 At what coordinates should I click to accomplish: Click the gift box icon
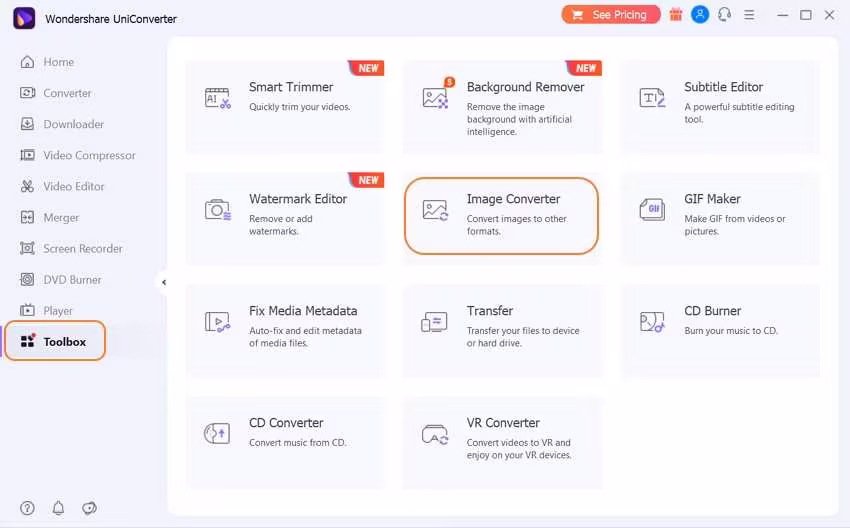point(675,15)
